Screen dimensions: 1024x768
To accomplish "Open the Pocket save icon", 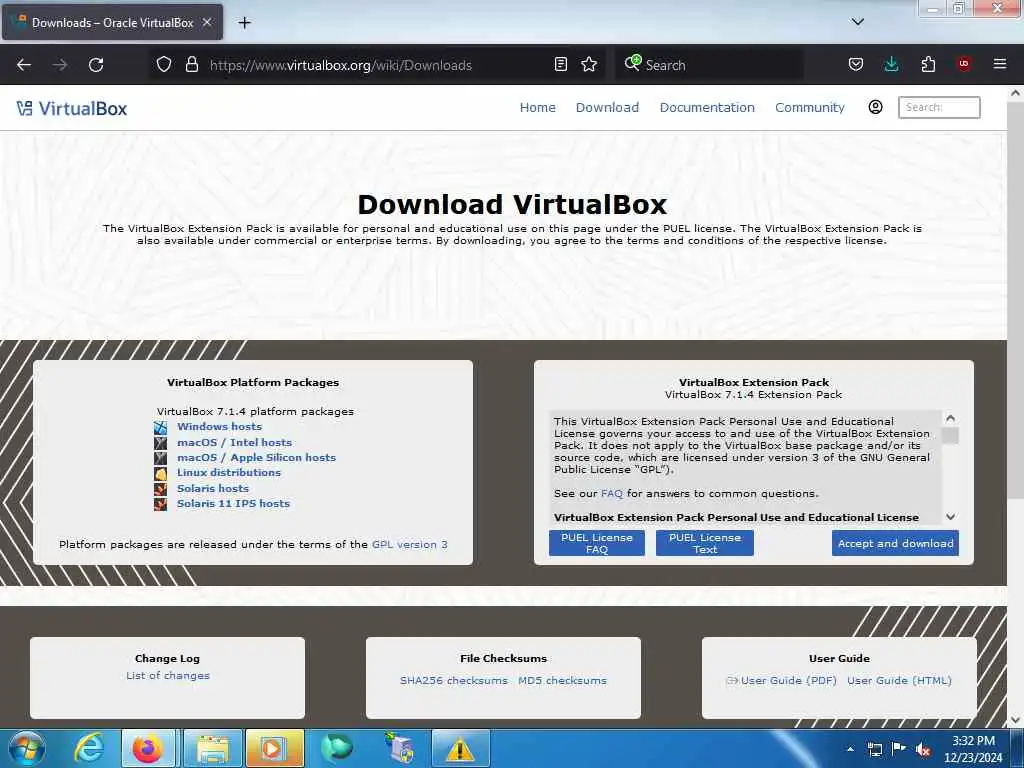I will [856, 64].
